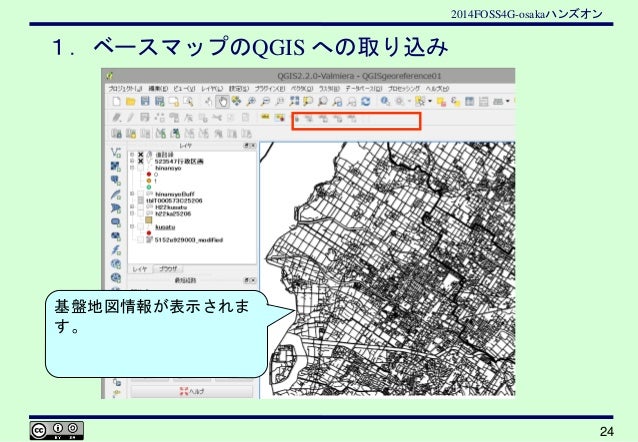Image resolution: width=638 pixels, height=442 pixels.
Task: Click the Zoom to Selection icon
Action: [308, 101]
